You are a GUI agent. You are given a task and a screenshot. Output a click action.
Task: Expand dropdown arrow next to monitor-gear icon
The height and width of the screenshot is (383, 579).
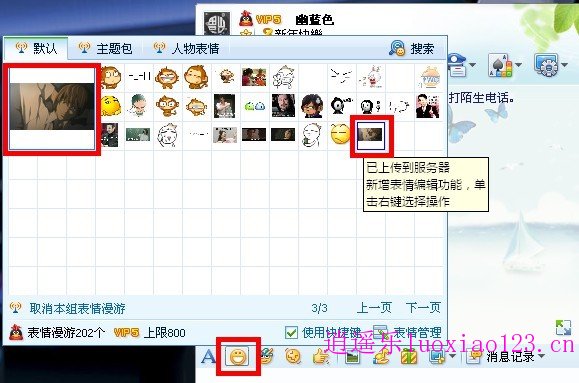[x=565, y=65]
